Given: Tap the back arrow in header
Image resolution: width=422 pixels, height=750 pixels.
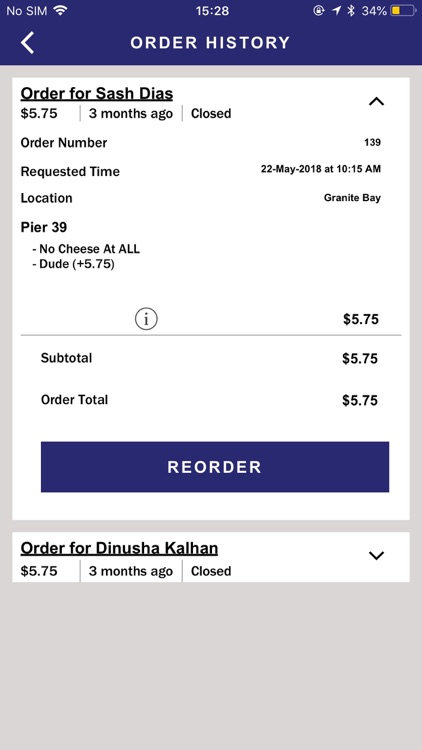Looking at the screenshot, I should (27, 43).
